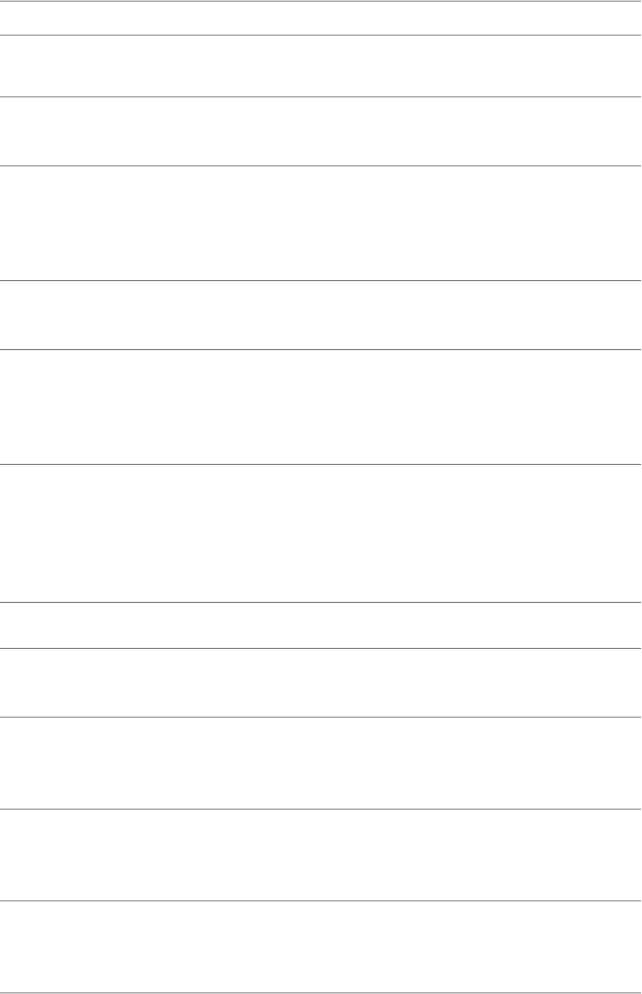
Task: Select the fourth empty row from top
Action: click(x=320, y=223)
